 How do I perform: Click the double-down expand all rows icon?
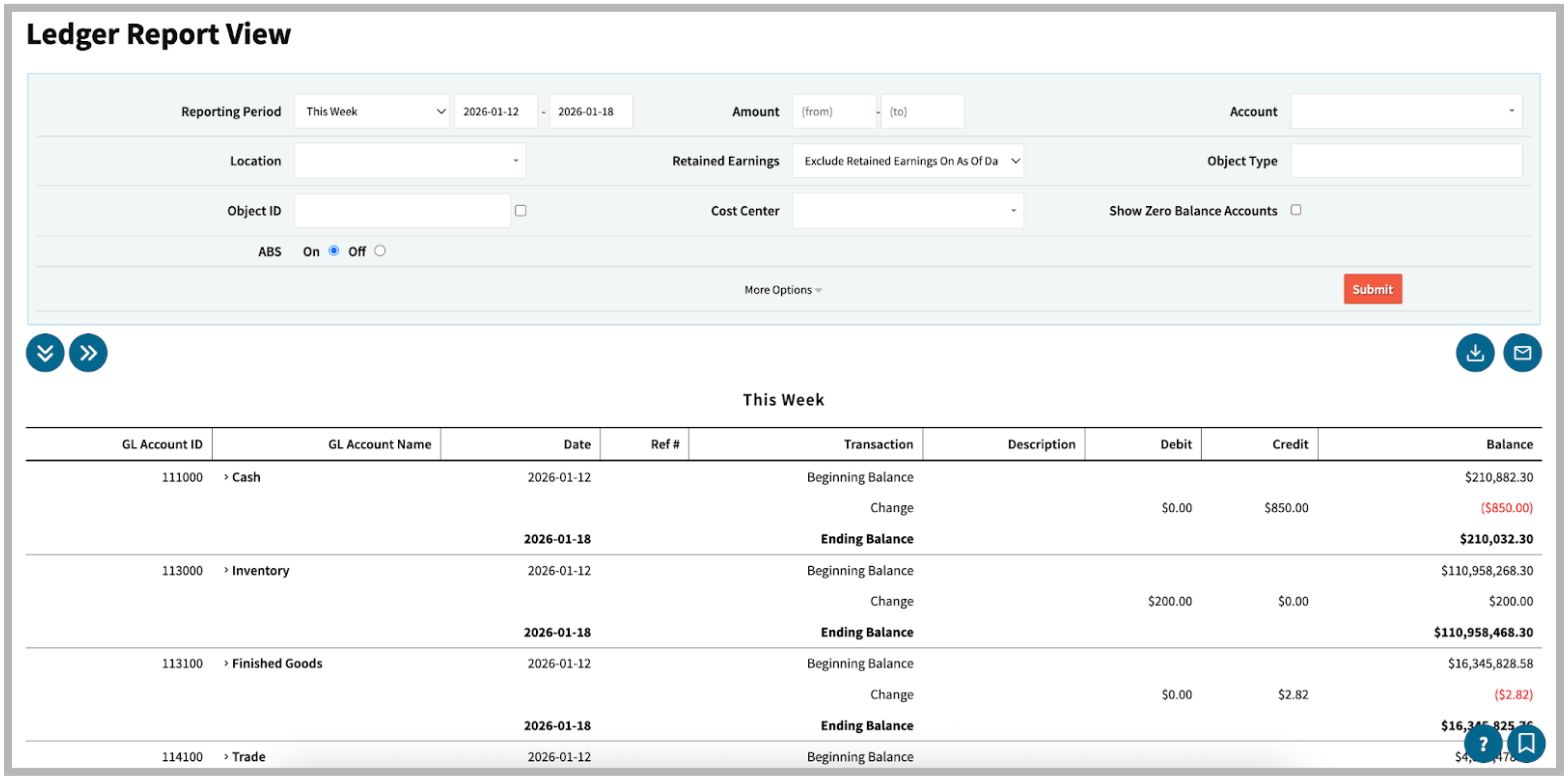pos(45,353)
